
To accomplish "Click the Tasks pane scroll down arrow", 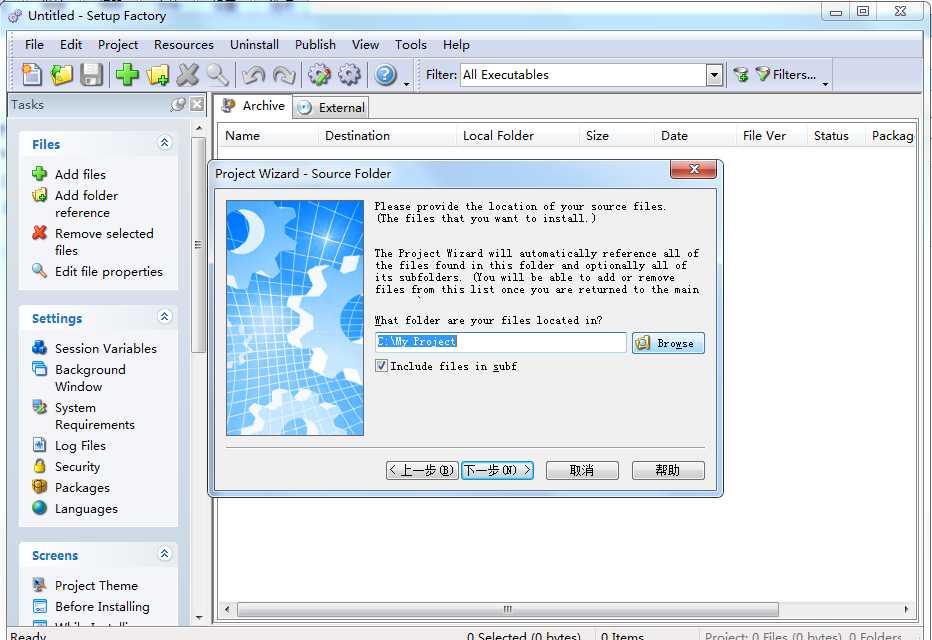I will pyautogui.click(x=199, y=618).
